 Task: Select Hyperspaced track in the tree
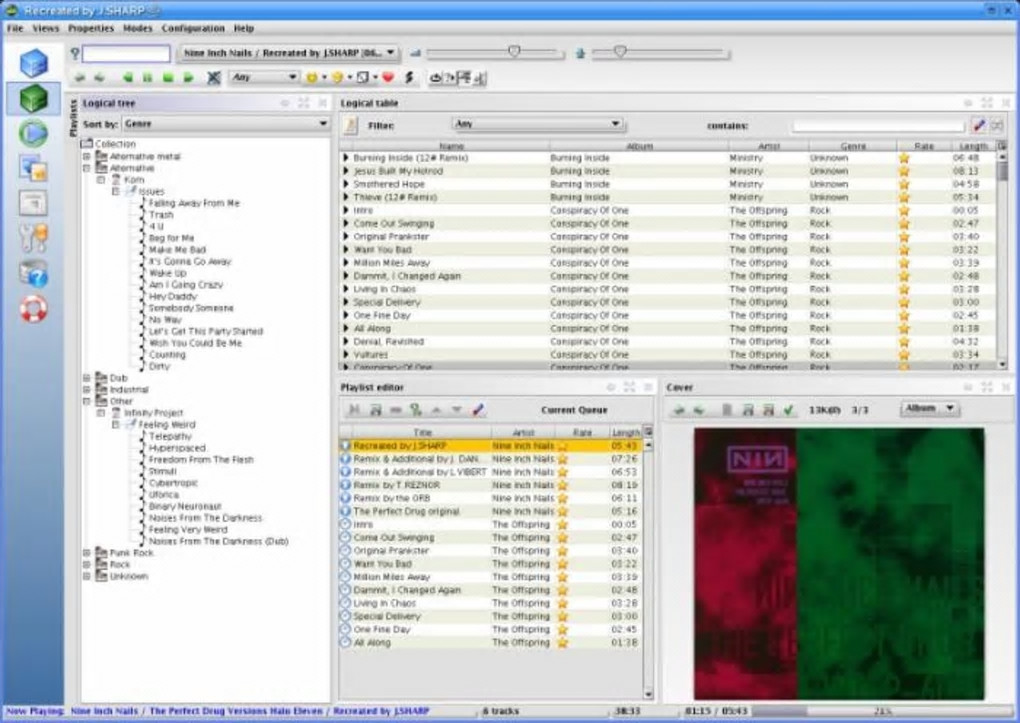pyautogui.click(x=177, y=448)
